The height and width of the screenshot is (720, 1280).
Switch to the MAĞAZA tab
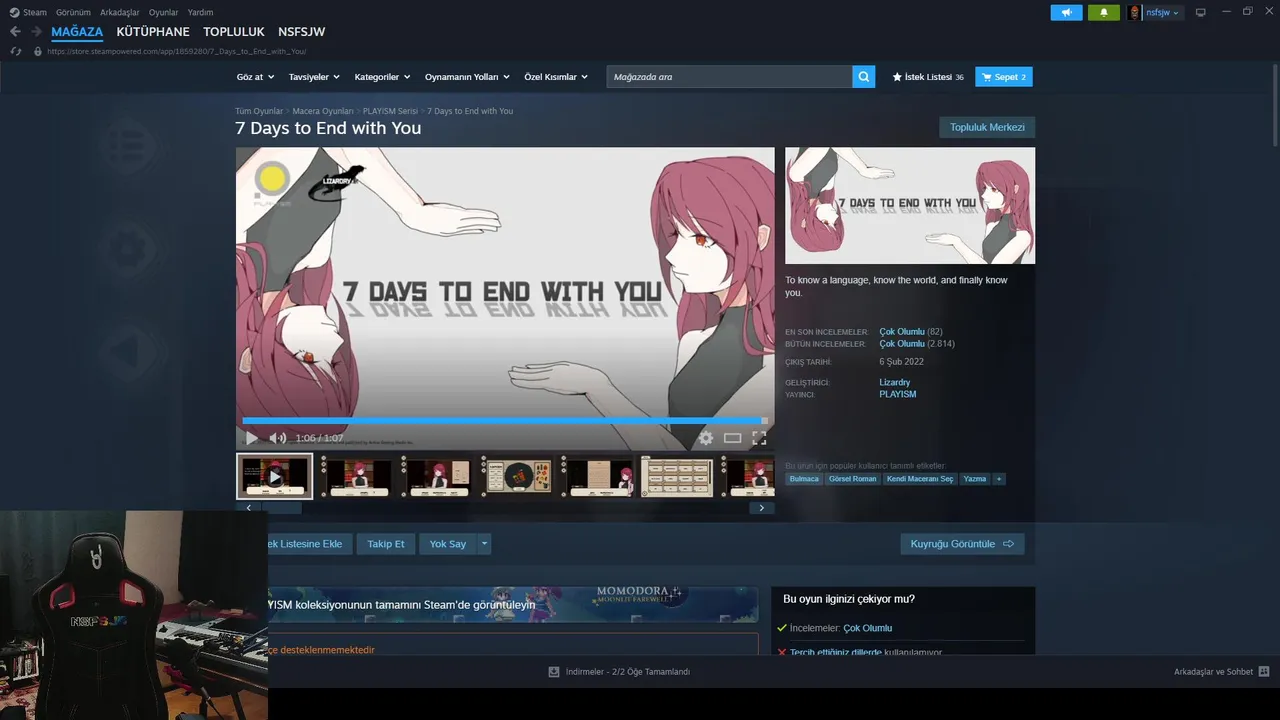(77, 32)
